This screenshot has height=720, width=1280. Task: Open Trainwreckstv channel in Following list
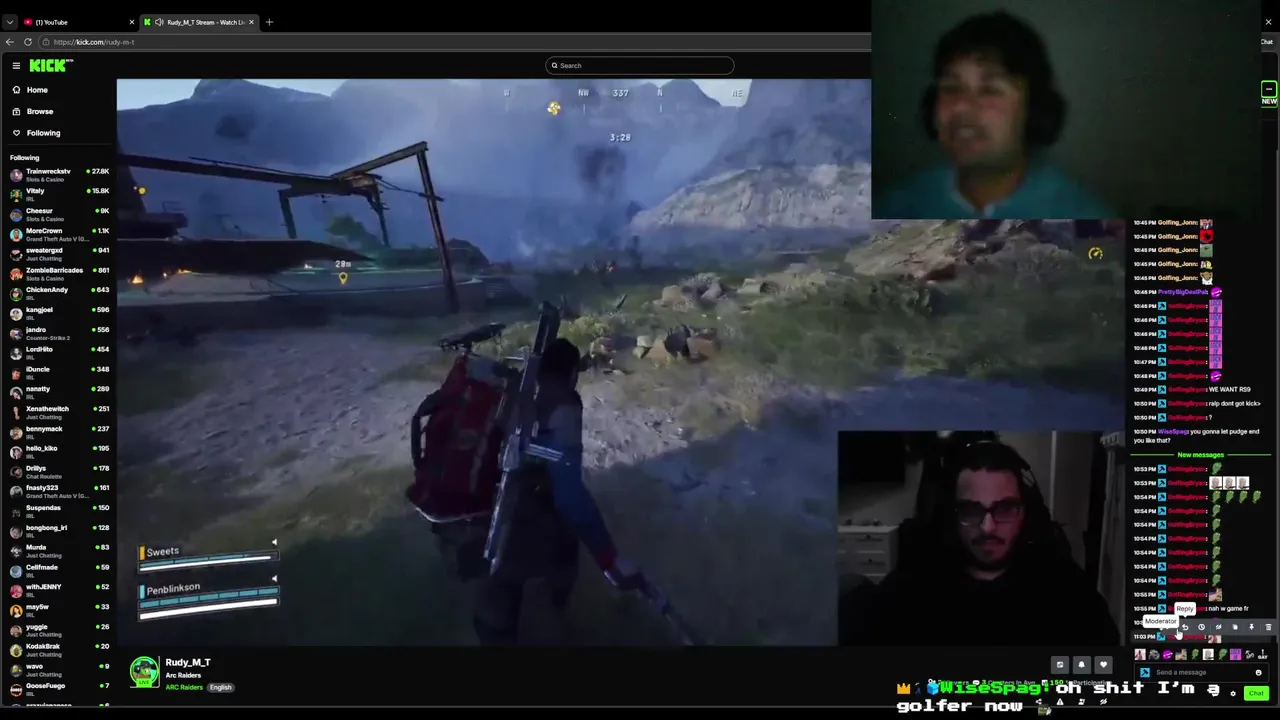(x=60, y=174)
